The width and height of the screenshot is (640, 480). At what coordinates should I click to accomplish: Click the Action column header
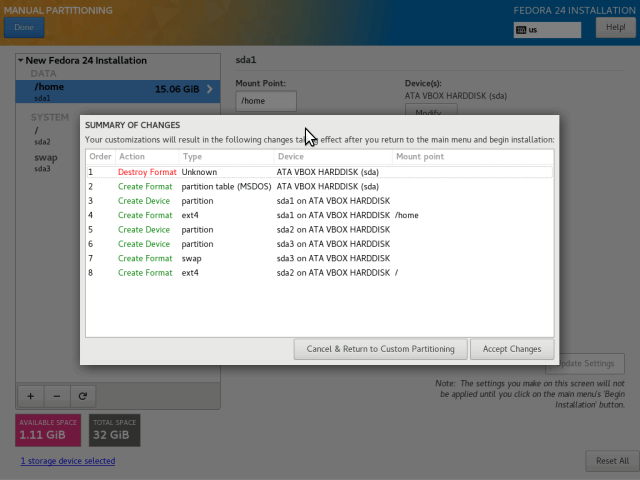(147, 157)
